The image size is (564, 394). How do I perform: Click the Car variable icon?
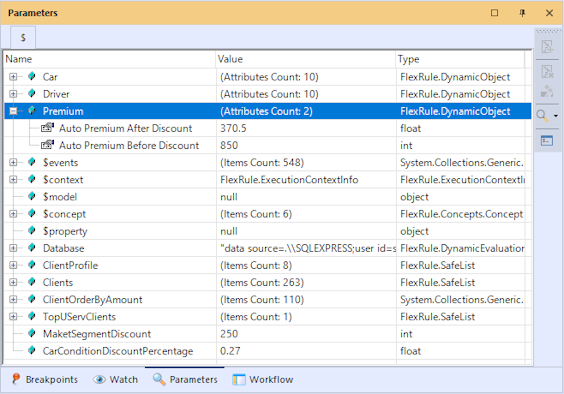tap(32, 76)
